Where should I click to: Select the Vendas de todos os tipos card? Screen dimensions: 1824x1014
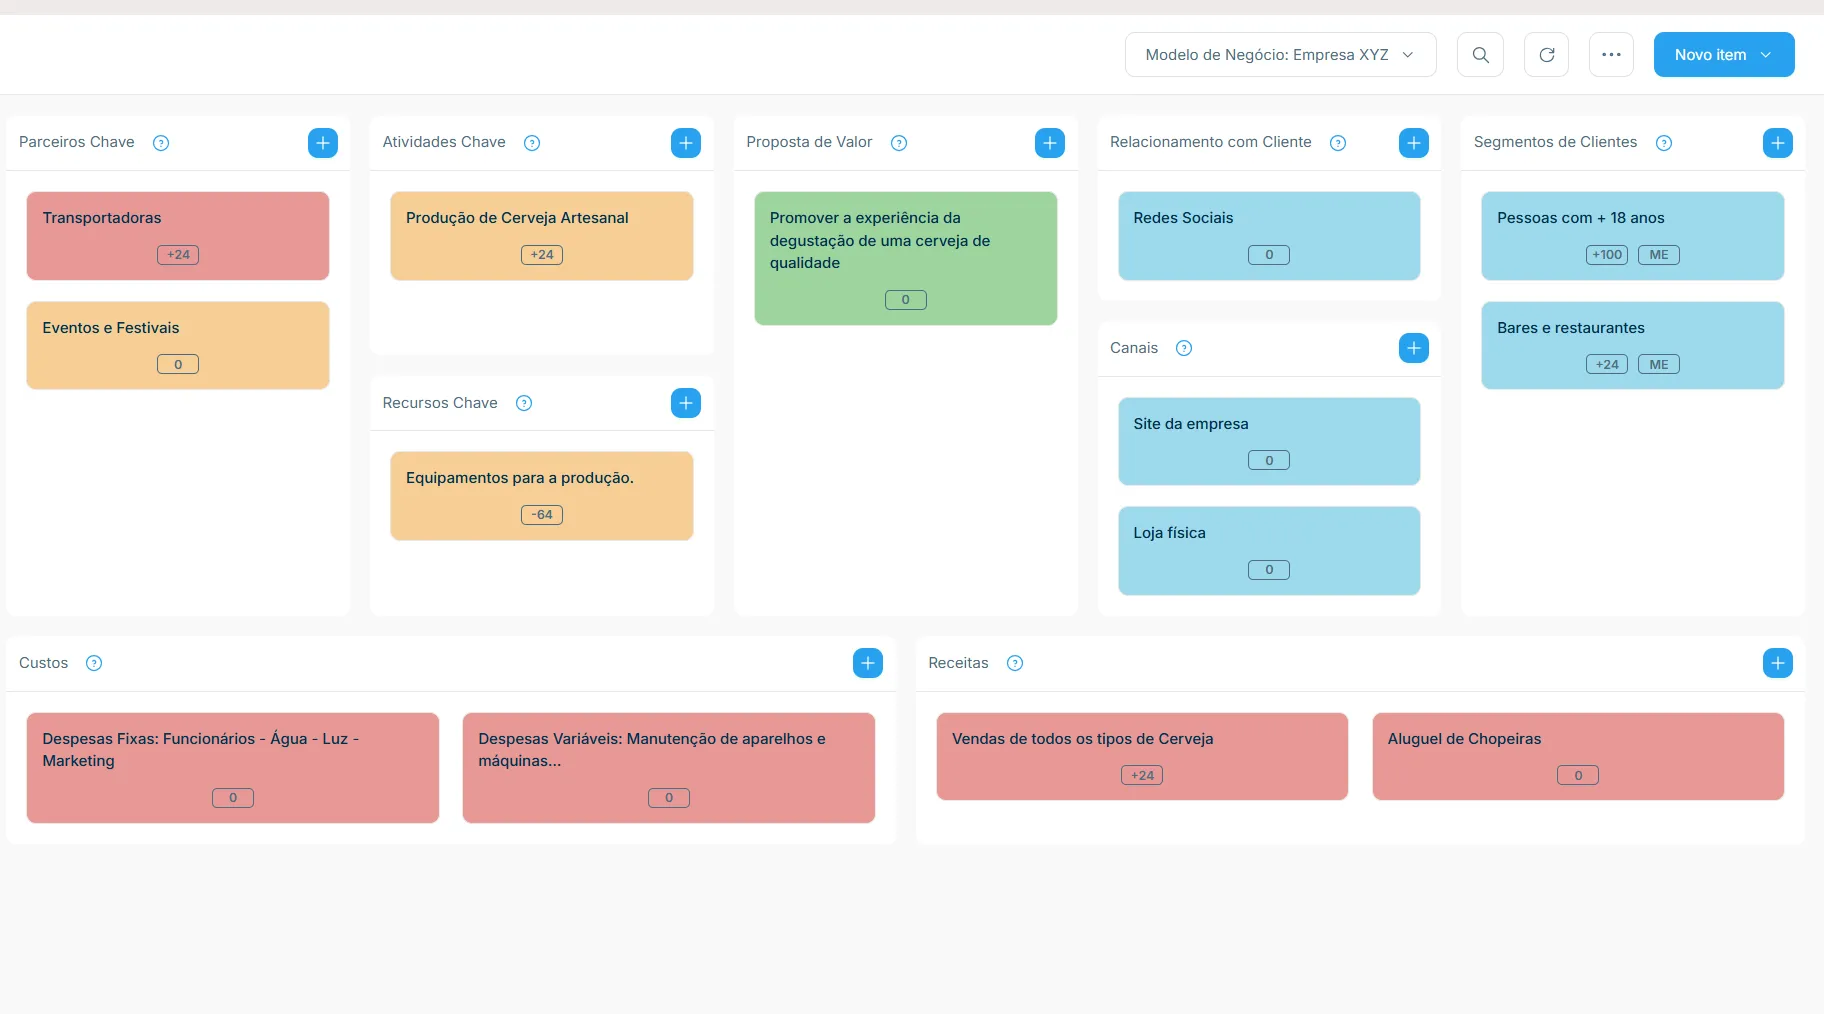click(1142, 756)
